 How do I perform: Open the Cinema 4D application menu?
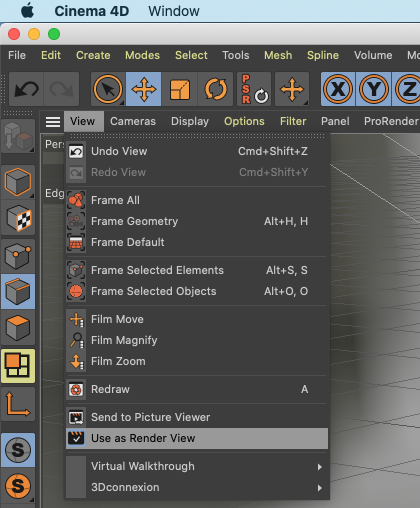92,11
